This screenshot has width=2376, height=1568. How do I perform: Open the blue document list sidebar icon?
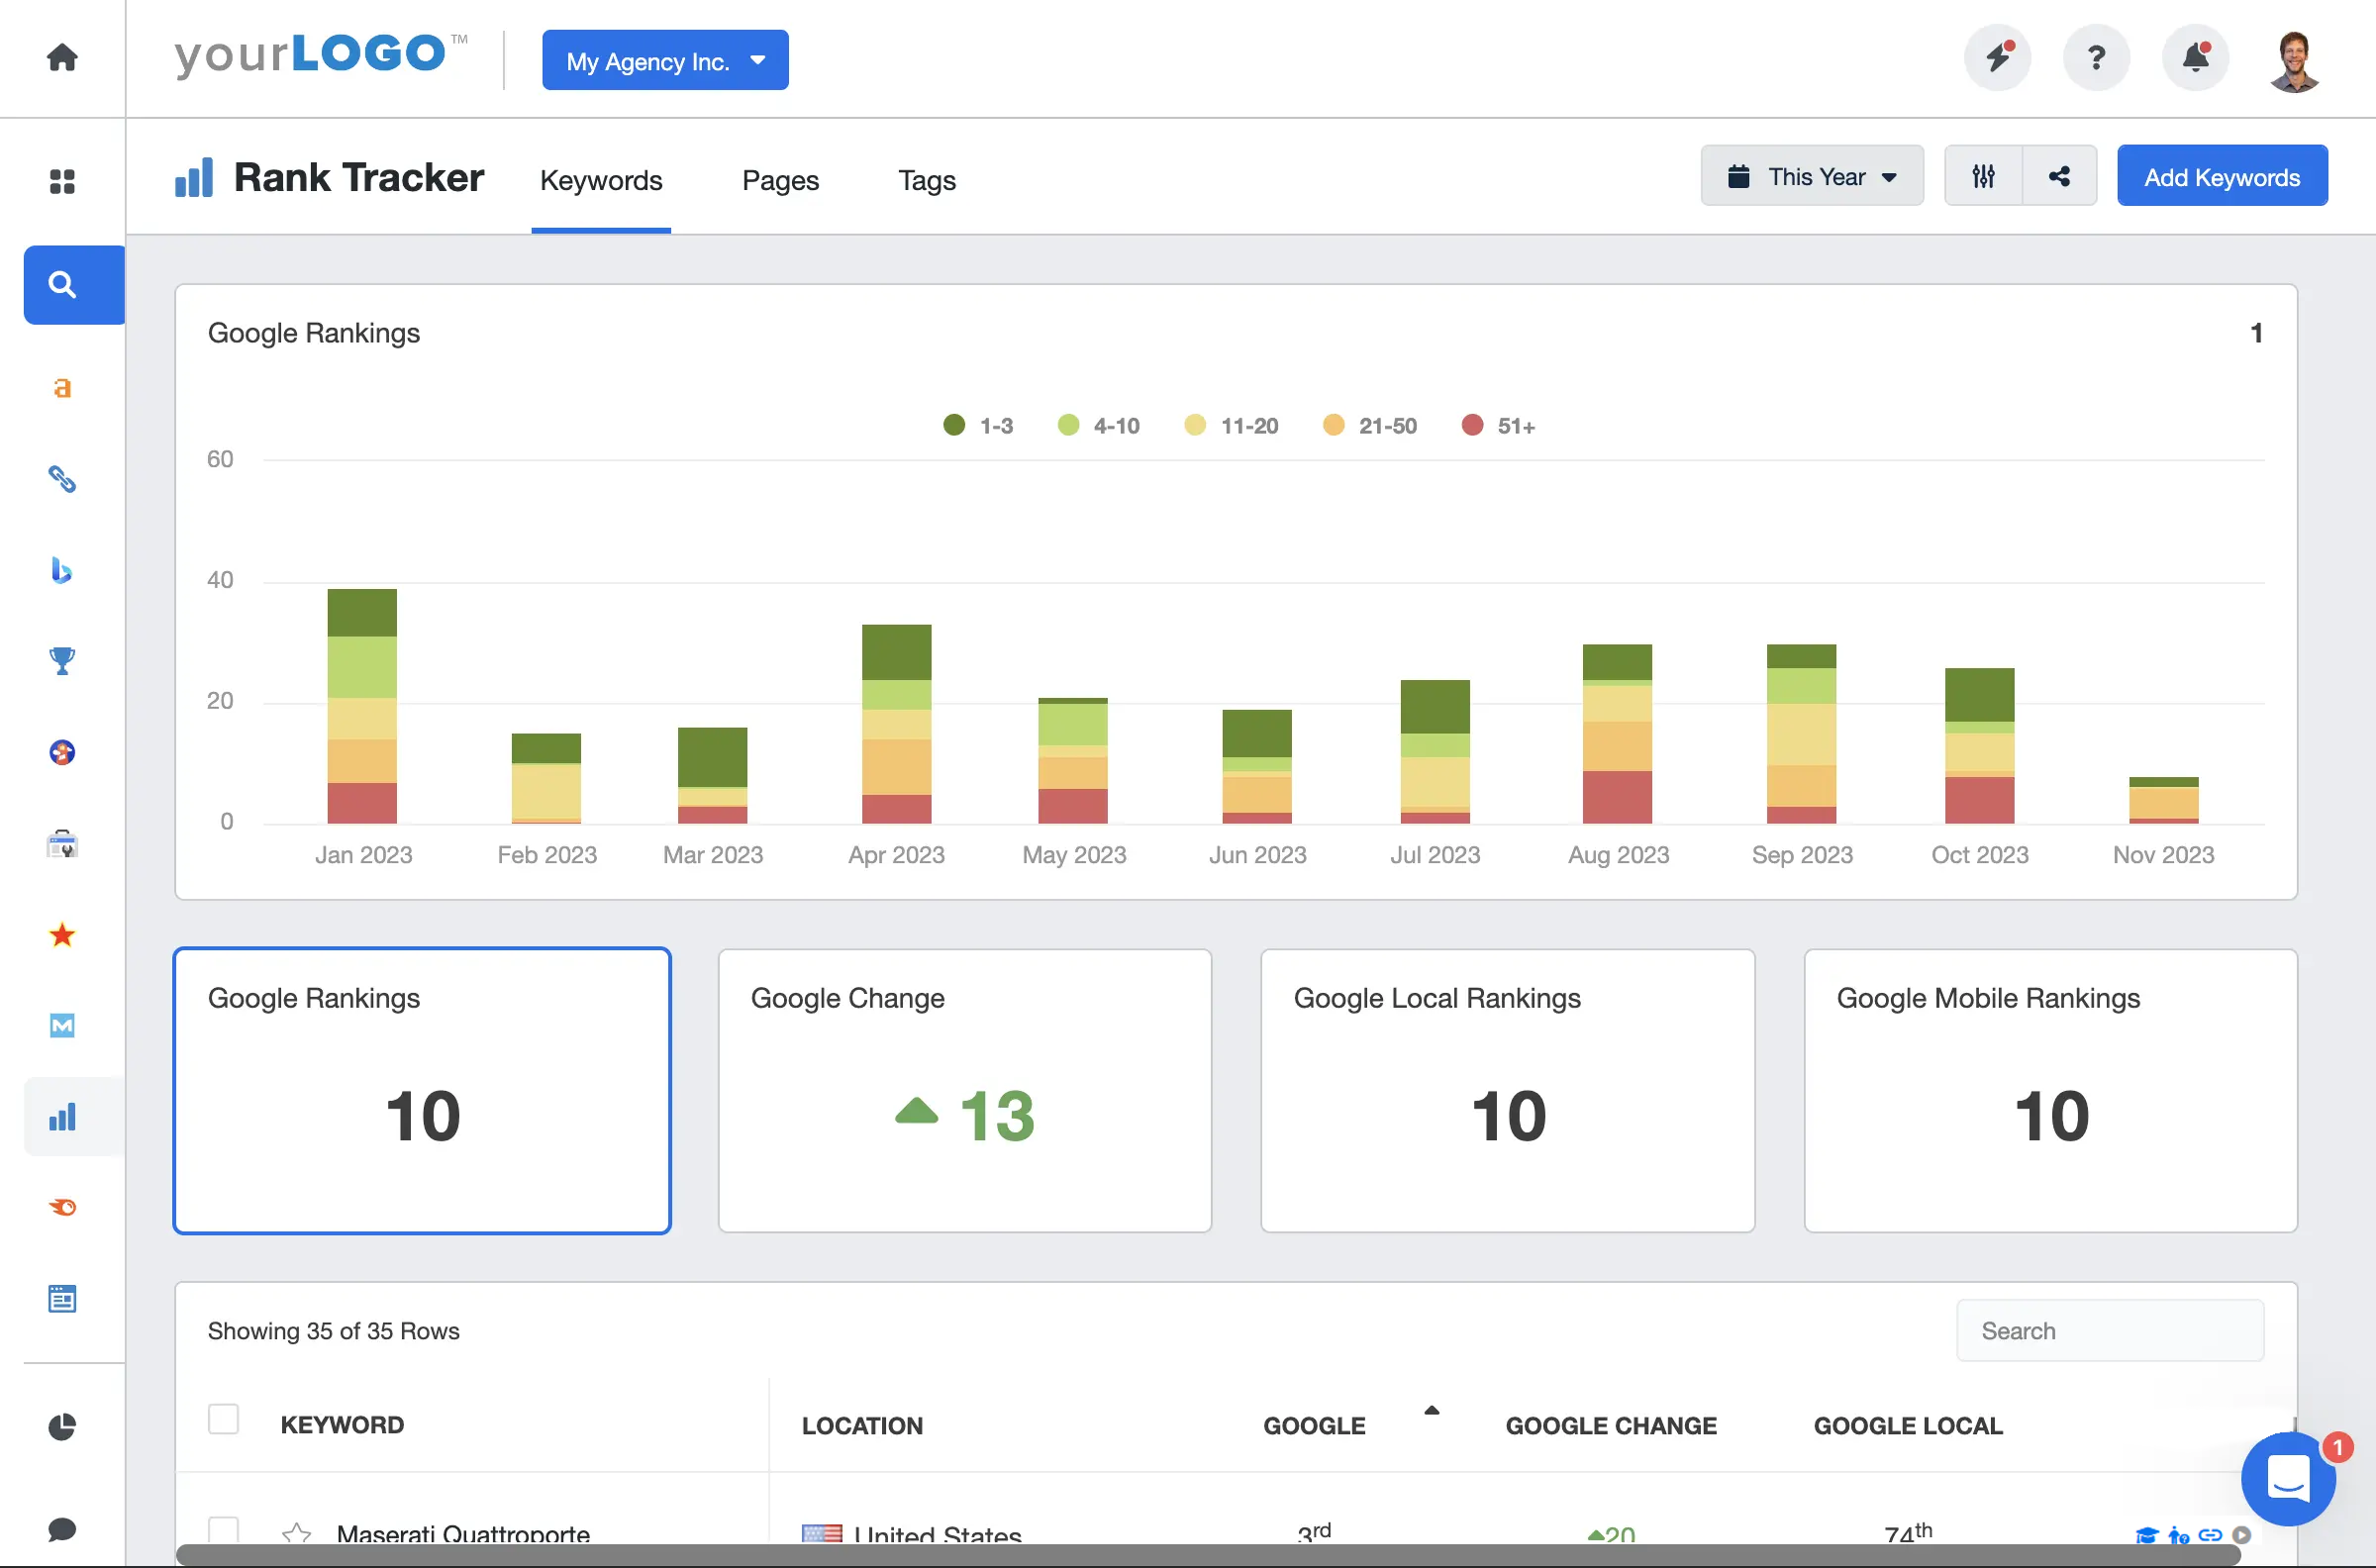(62, 1299)
